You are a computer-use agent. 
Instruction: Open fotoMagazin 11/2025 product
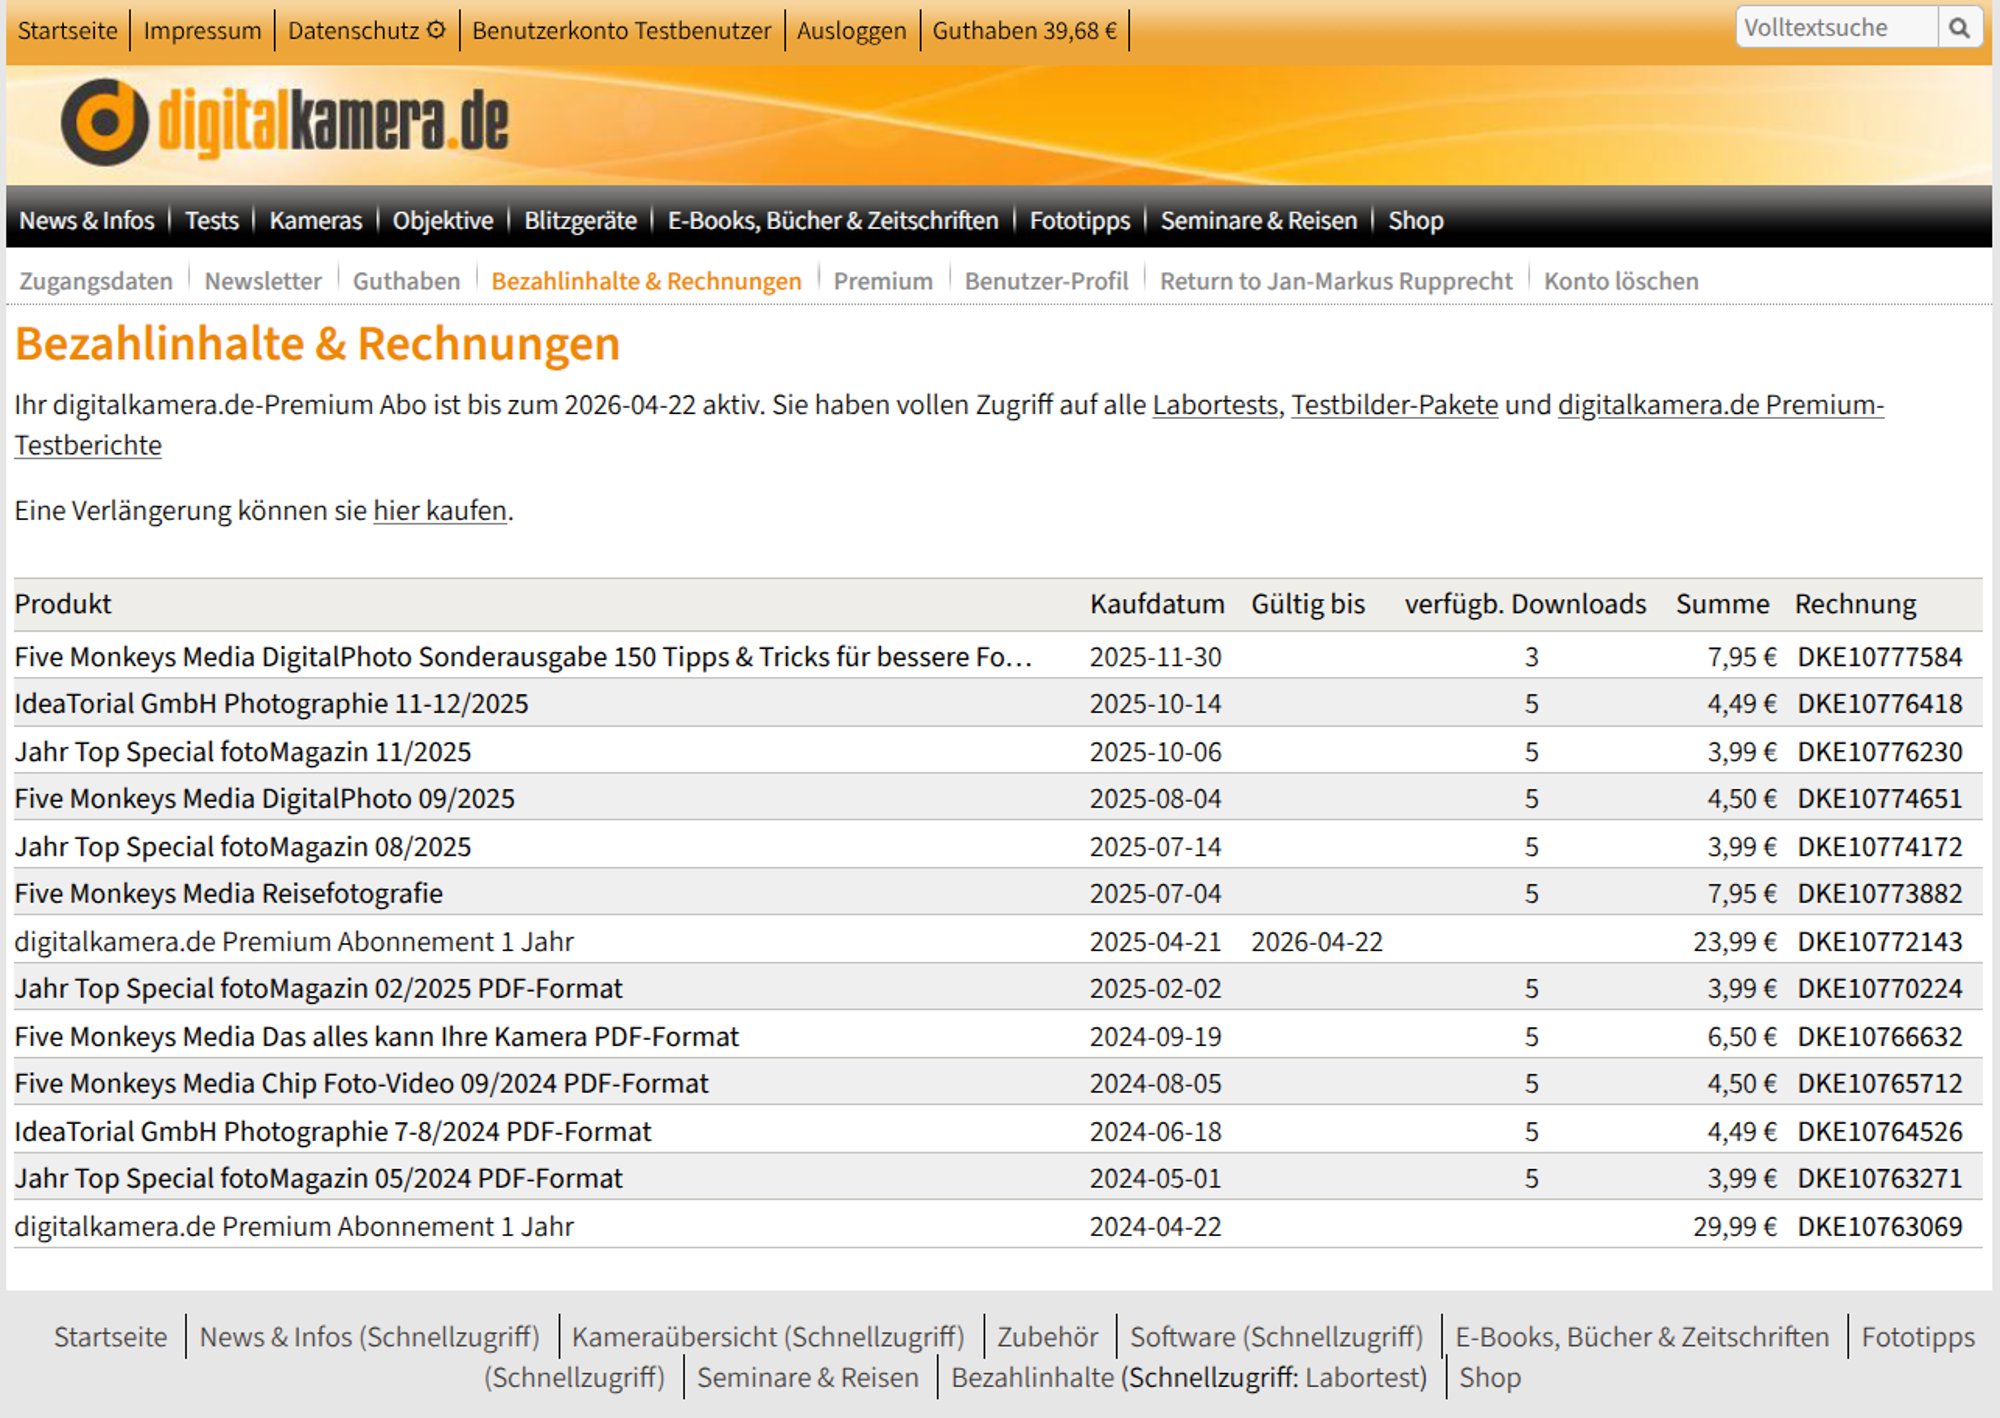pyautogui.click(x=243, y=752)
